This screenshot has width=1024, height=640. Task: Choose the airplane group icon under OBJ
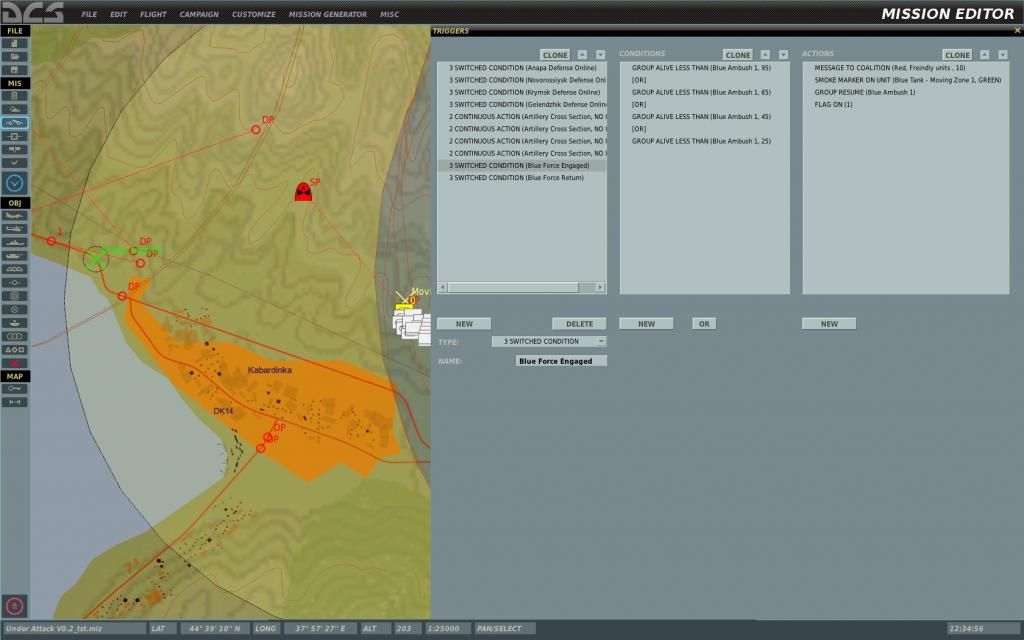[16, 214]
